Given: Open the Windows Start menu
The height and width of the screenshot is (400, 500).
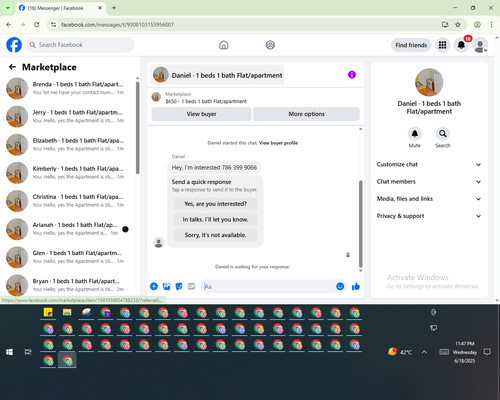Looking at the screenshot, I should coord(9,352).
